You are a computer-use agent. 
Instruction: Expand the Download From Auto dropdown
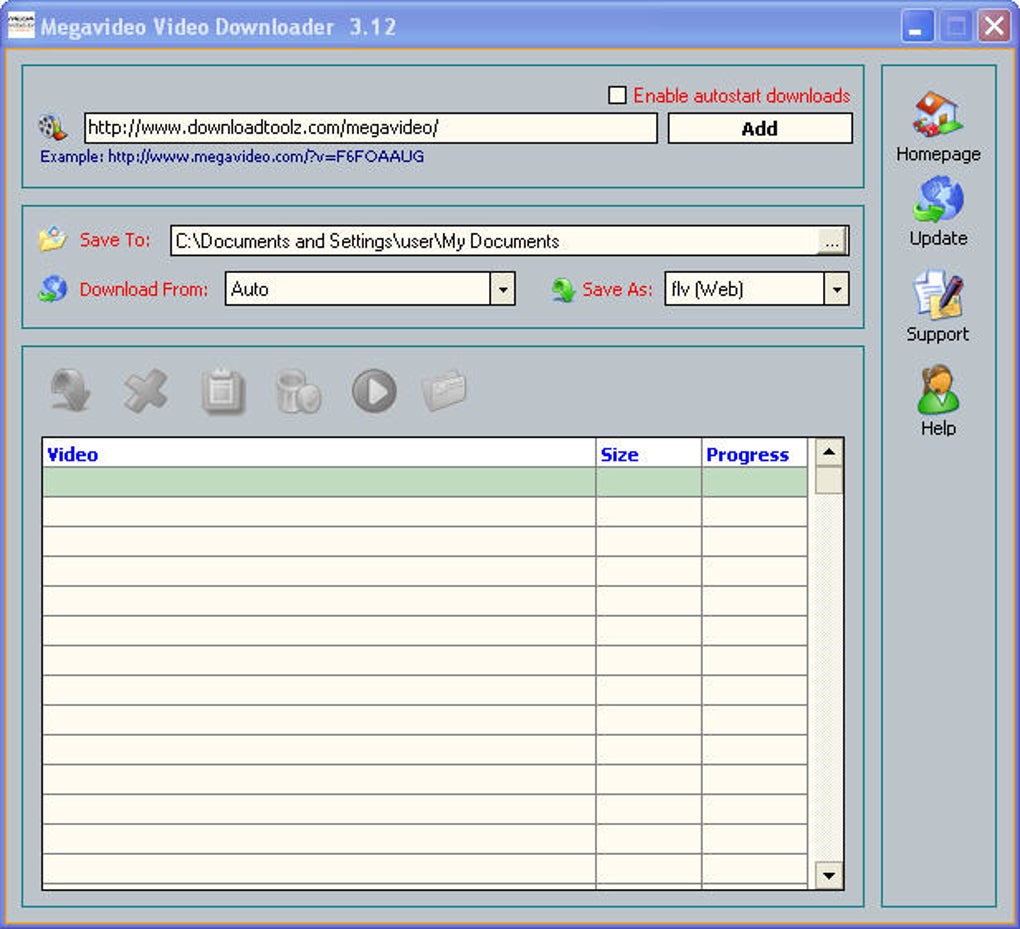click(x=502, y=289)
